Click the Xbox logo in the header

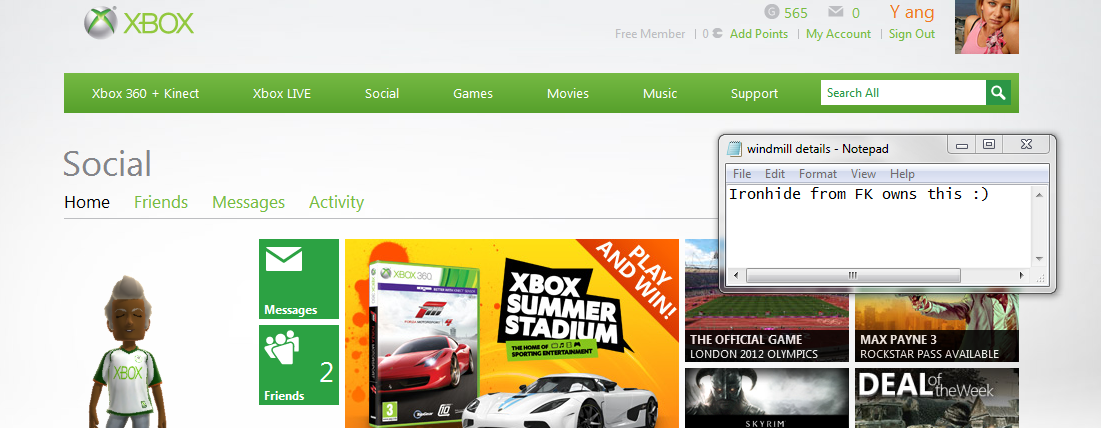click(138, 23)
